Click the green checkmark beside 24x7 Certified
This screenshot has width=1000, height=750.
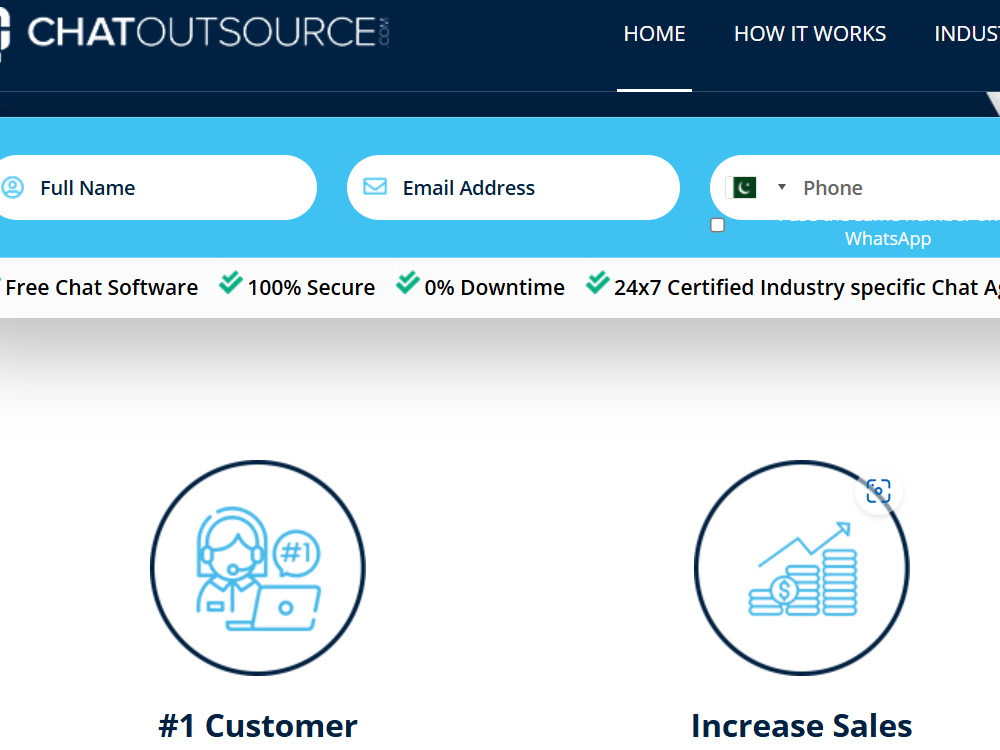[598, 283]
